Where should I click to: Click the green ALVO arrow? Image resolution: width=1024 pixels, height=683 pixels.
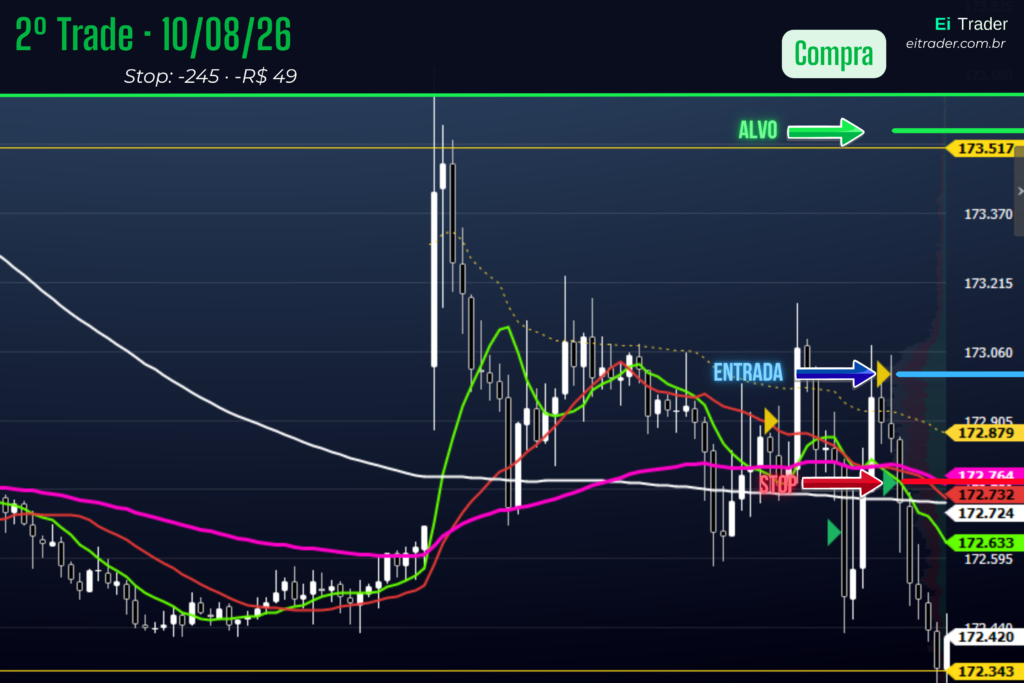click(825, 132)
